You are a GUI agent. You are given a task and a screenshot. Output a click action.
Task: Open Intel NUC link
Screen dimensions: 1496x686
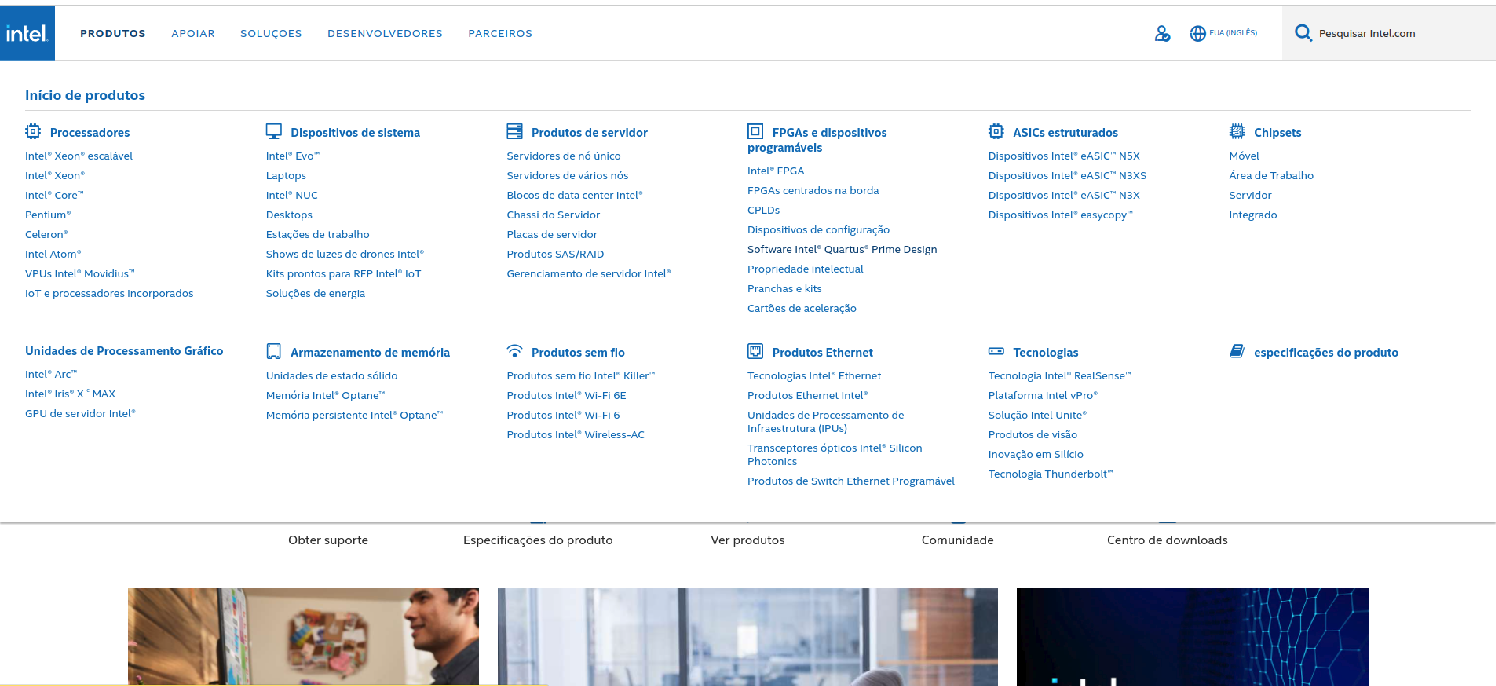tap(292, 195)
